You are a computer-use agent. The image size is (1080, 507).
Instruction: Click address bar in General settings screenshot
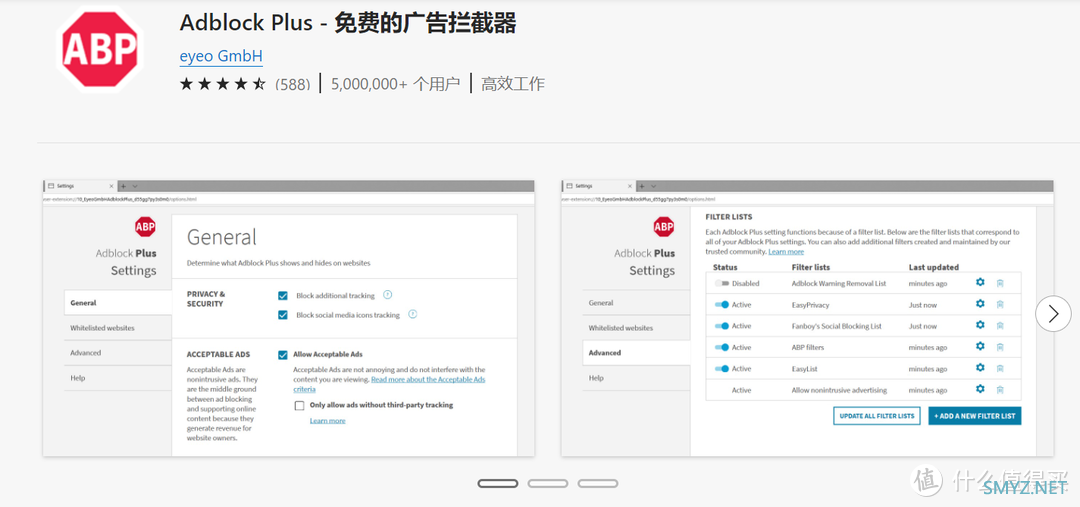pos(289,198)
